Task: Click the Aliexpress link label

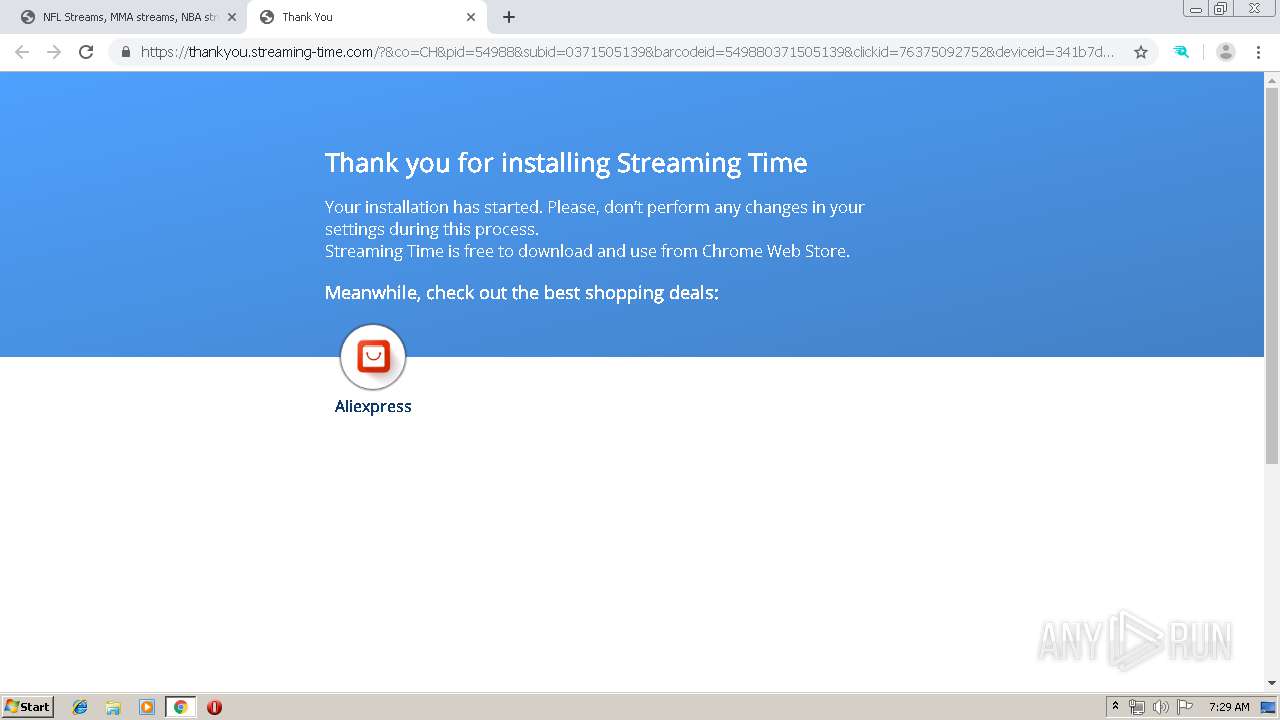Action: (373, 406)
